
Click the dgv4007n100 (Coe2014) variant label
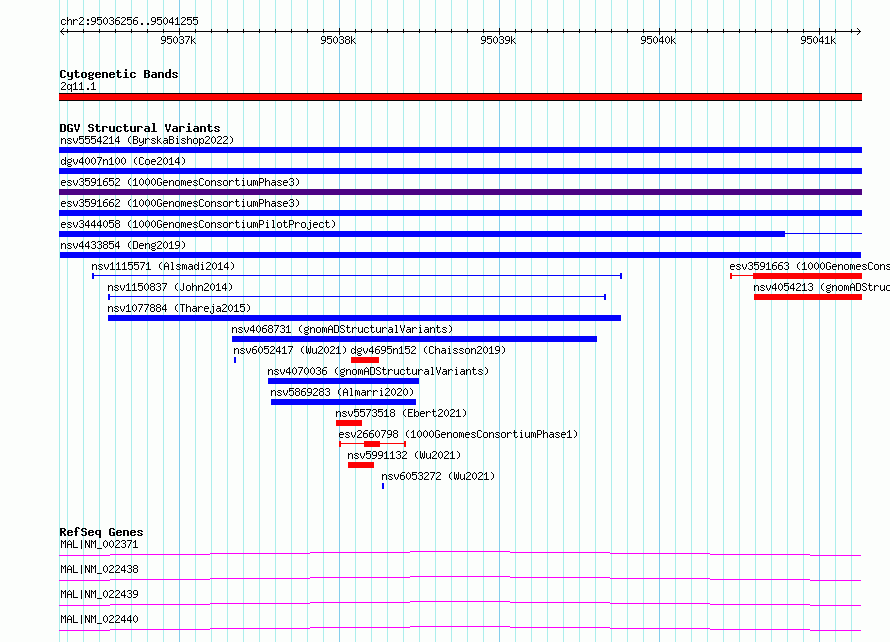point(123,161)
